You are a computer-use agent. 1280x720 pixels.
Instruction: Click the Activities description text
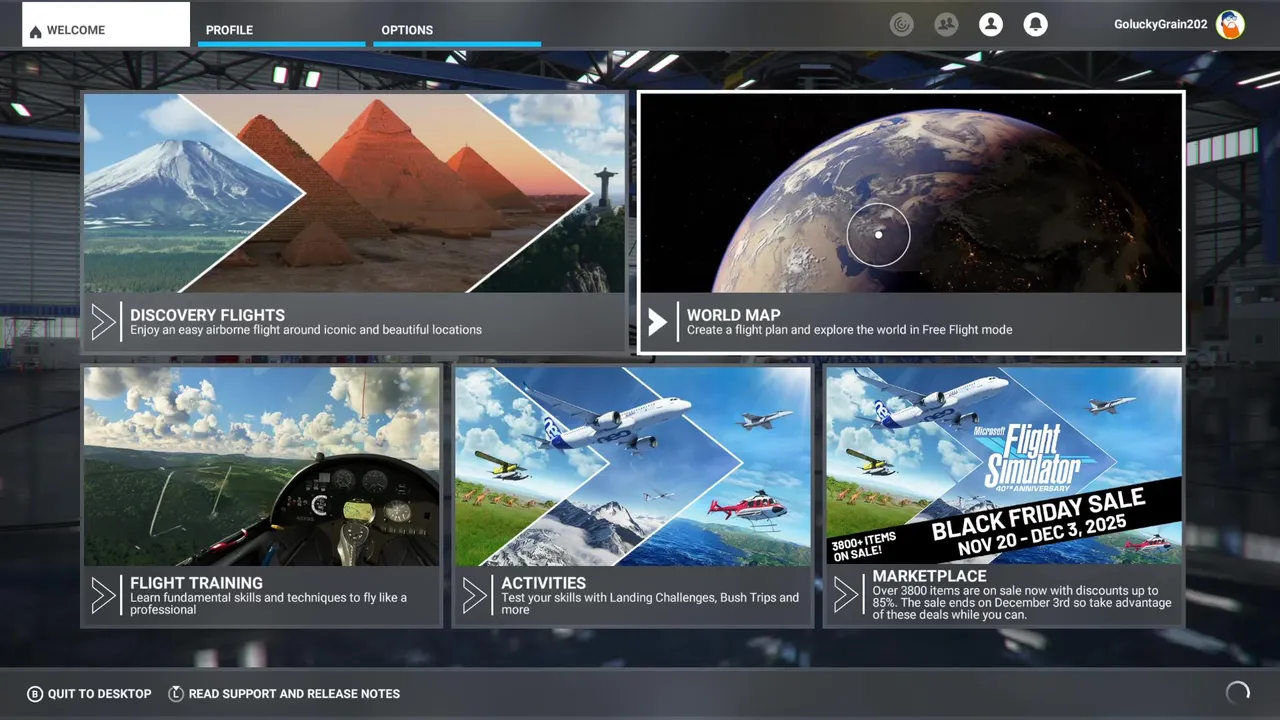coord(650,604)
